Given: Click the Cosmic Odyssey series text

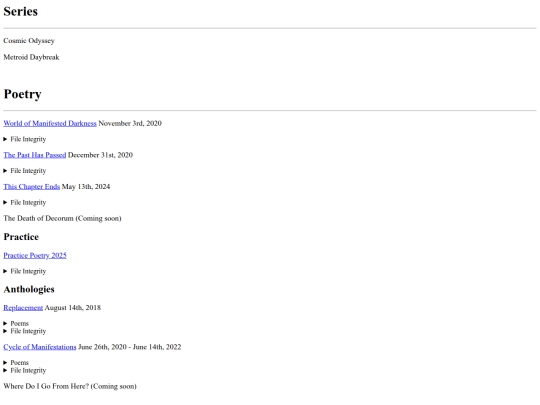Looking at the screenshot, I should coord(29,41).
